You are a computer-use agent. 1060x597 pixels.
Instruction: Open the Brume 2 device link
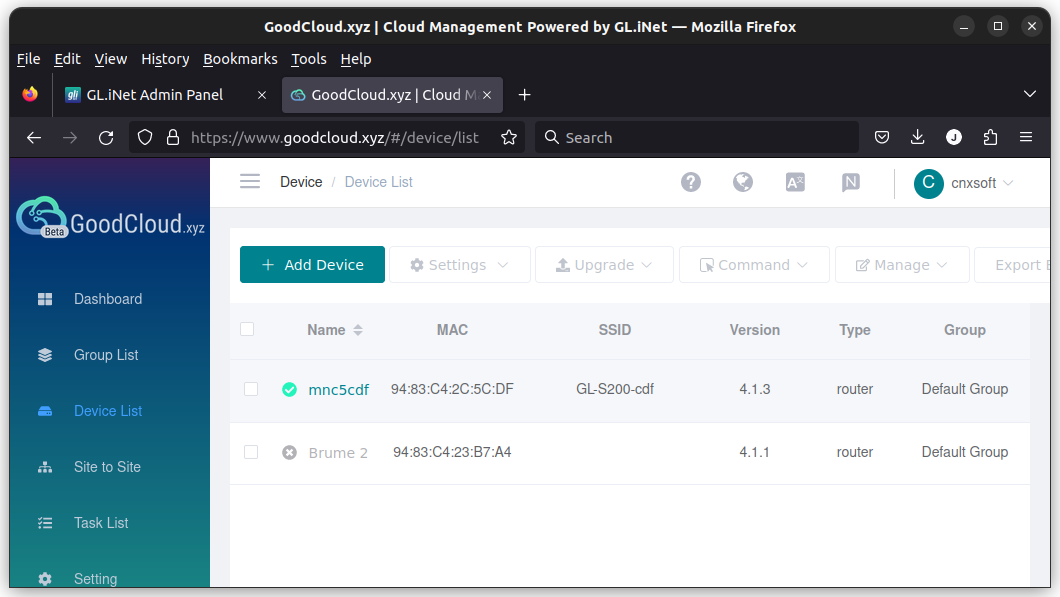(x=338, y=453)
